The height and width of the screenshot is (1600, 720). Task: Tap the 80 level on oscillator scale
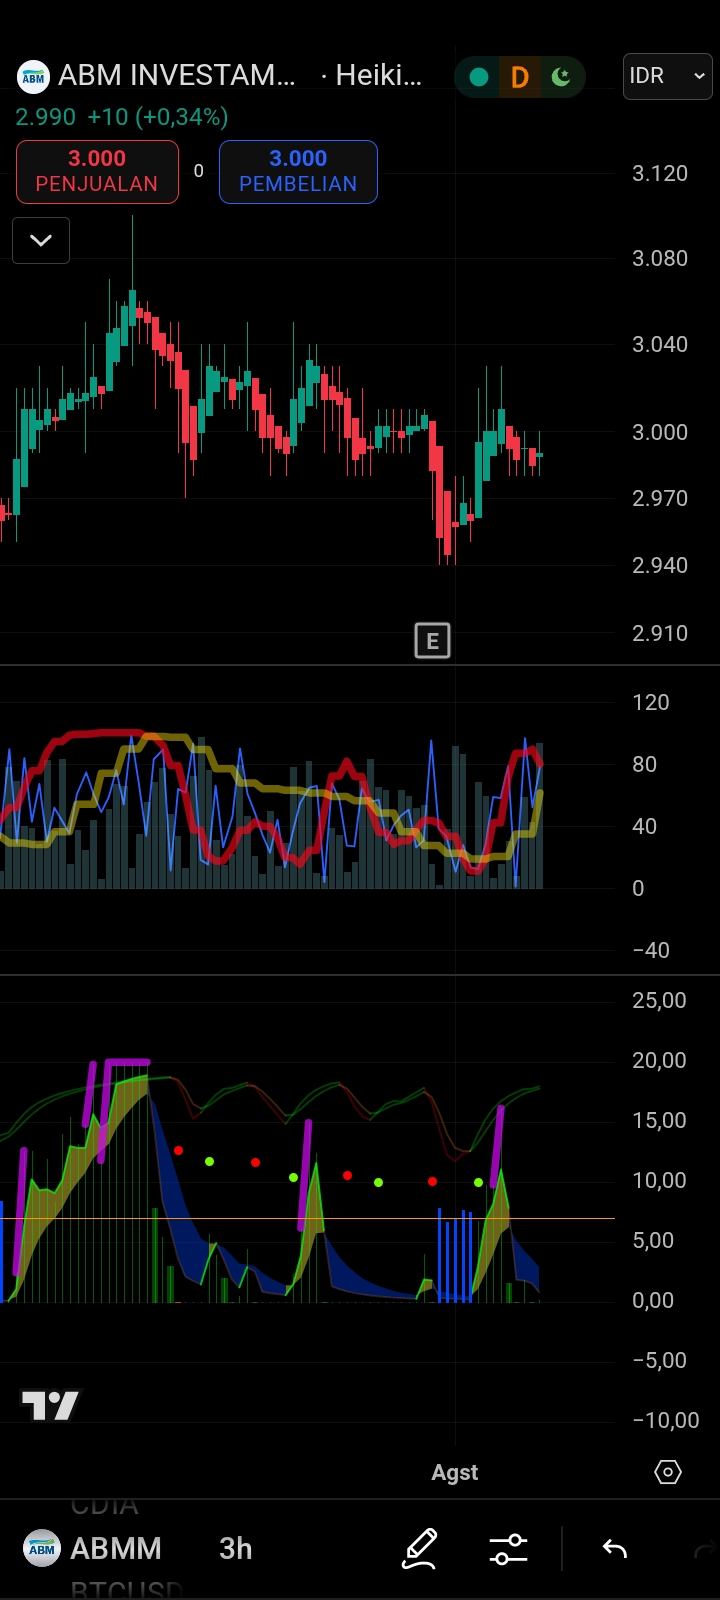coord(645,764)
